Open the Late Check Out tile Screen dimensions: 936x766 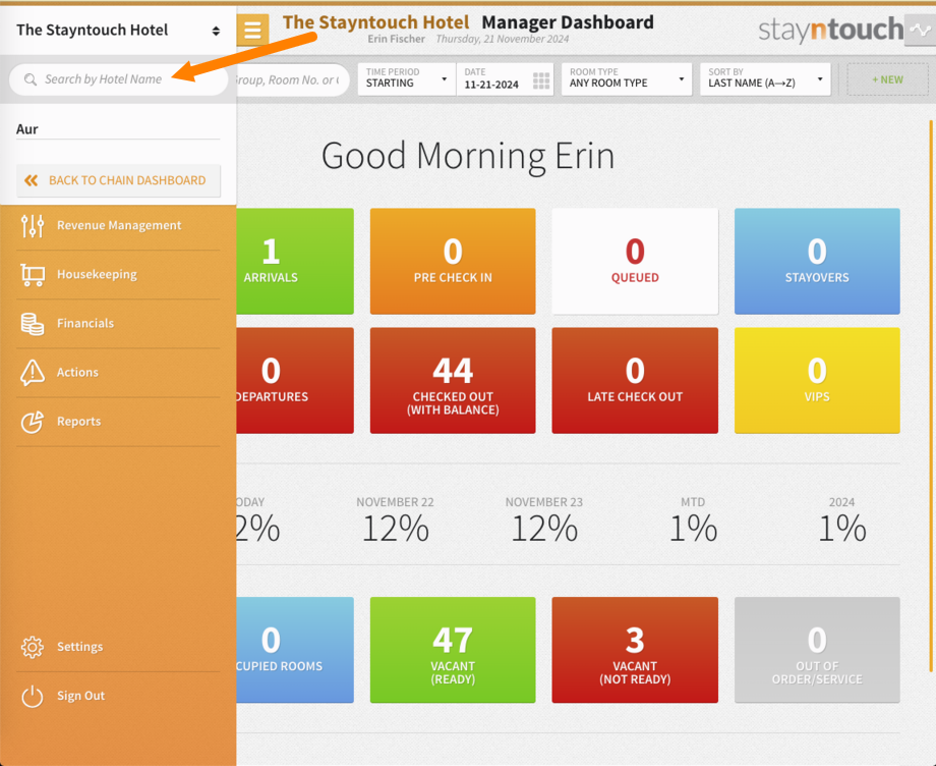click(x=635, y=380)
